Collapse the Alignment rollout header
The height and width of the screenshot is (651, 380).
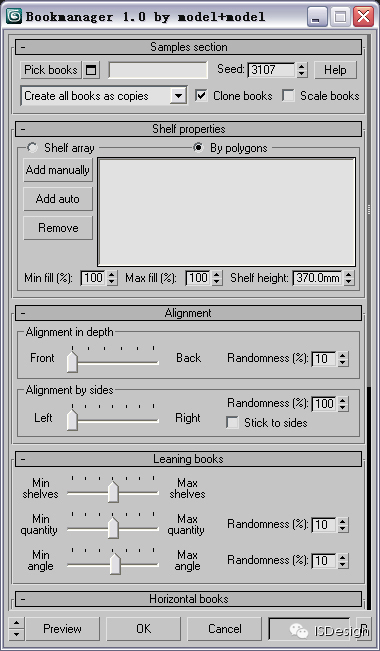pos(189,313)
